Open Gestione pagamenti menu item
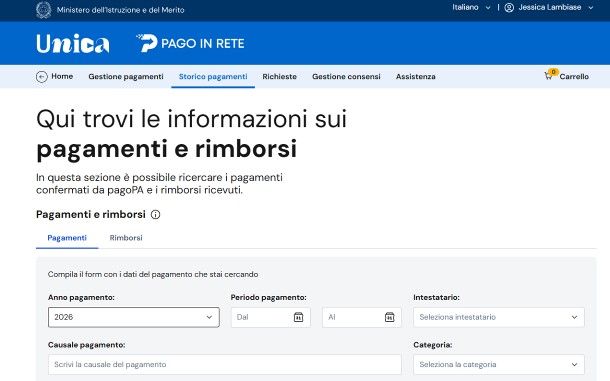Screen dimensions: 610x381 126,77
